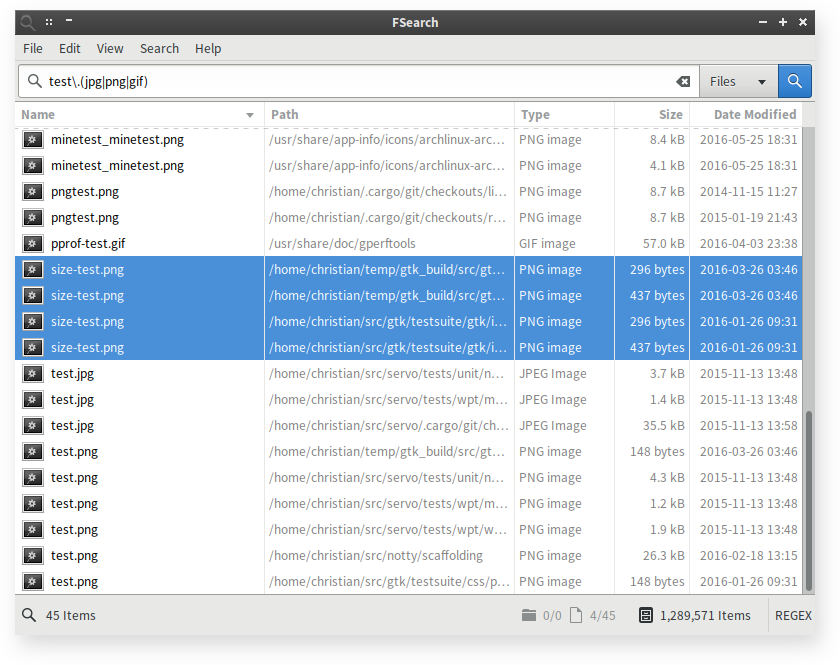
Task: Select file icon of test.jpg sized 3.7 kB
Action: click(33, 373)
